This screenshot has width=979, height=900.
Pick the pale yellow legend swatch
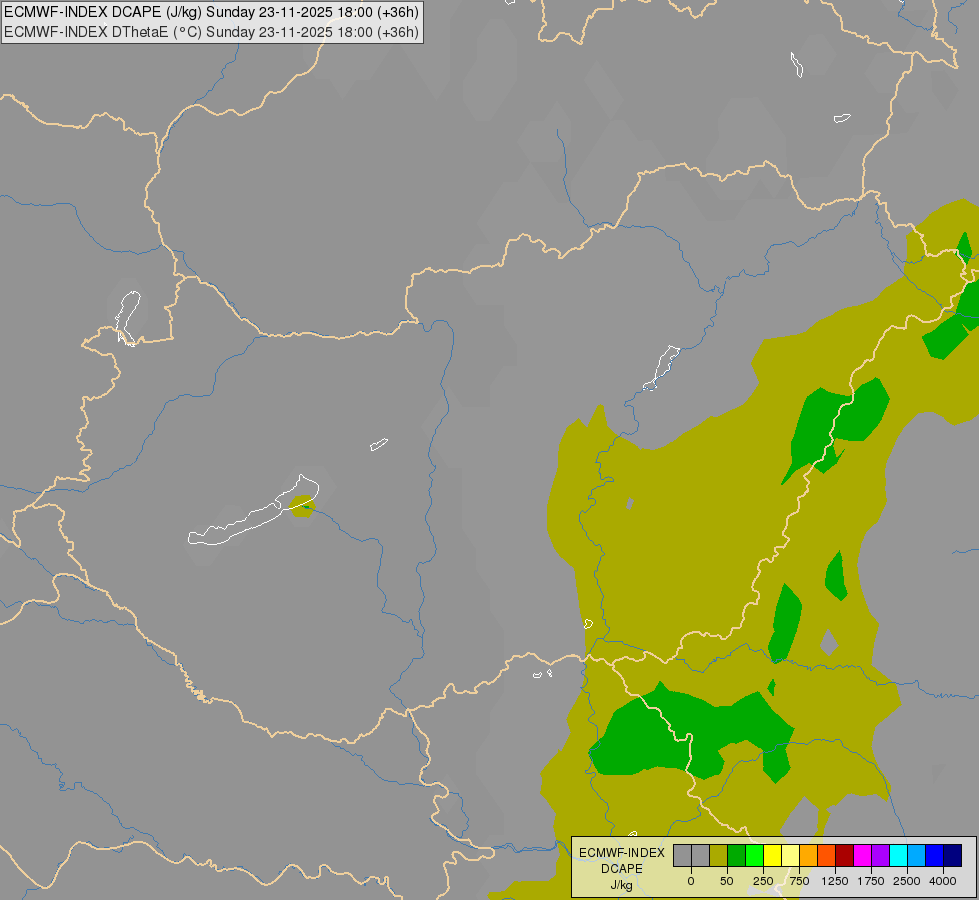coord(790,855)
